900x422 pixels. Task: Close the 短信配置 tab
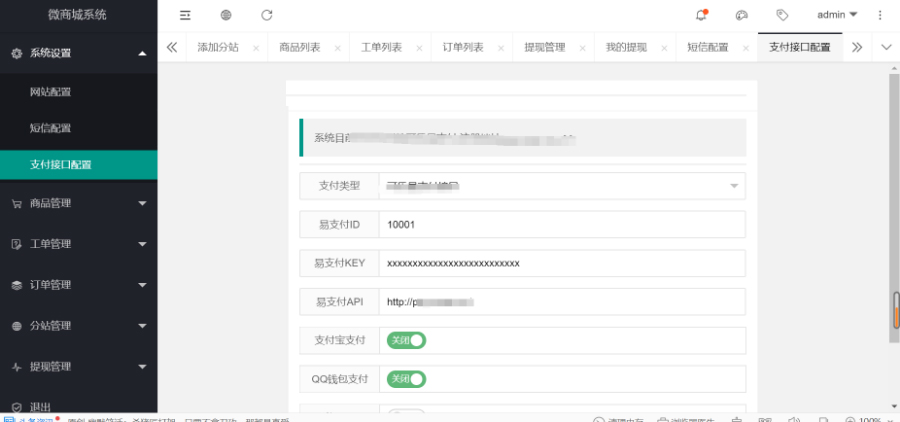pos(746,48)
